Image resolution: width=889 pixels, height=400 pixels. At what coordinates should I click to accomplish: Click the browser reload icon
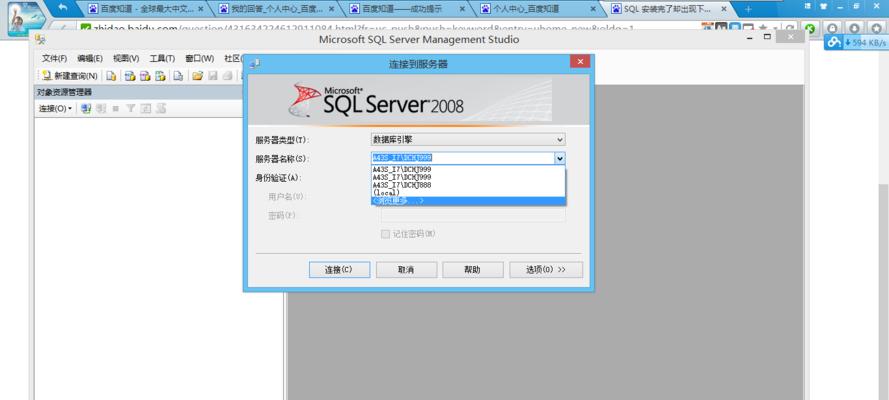(x=789, y=28)
